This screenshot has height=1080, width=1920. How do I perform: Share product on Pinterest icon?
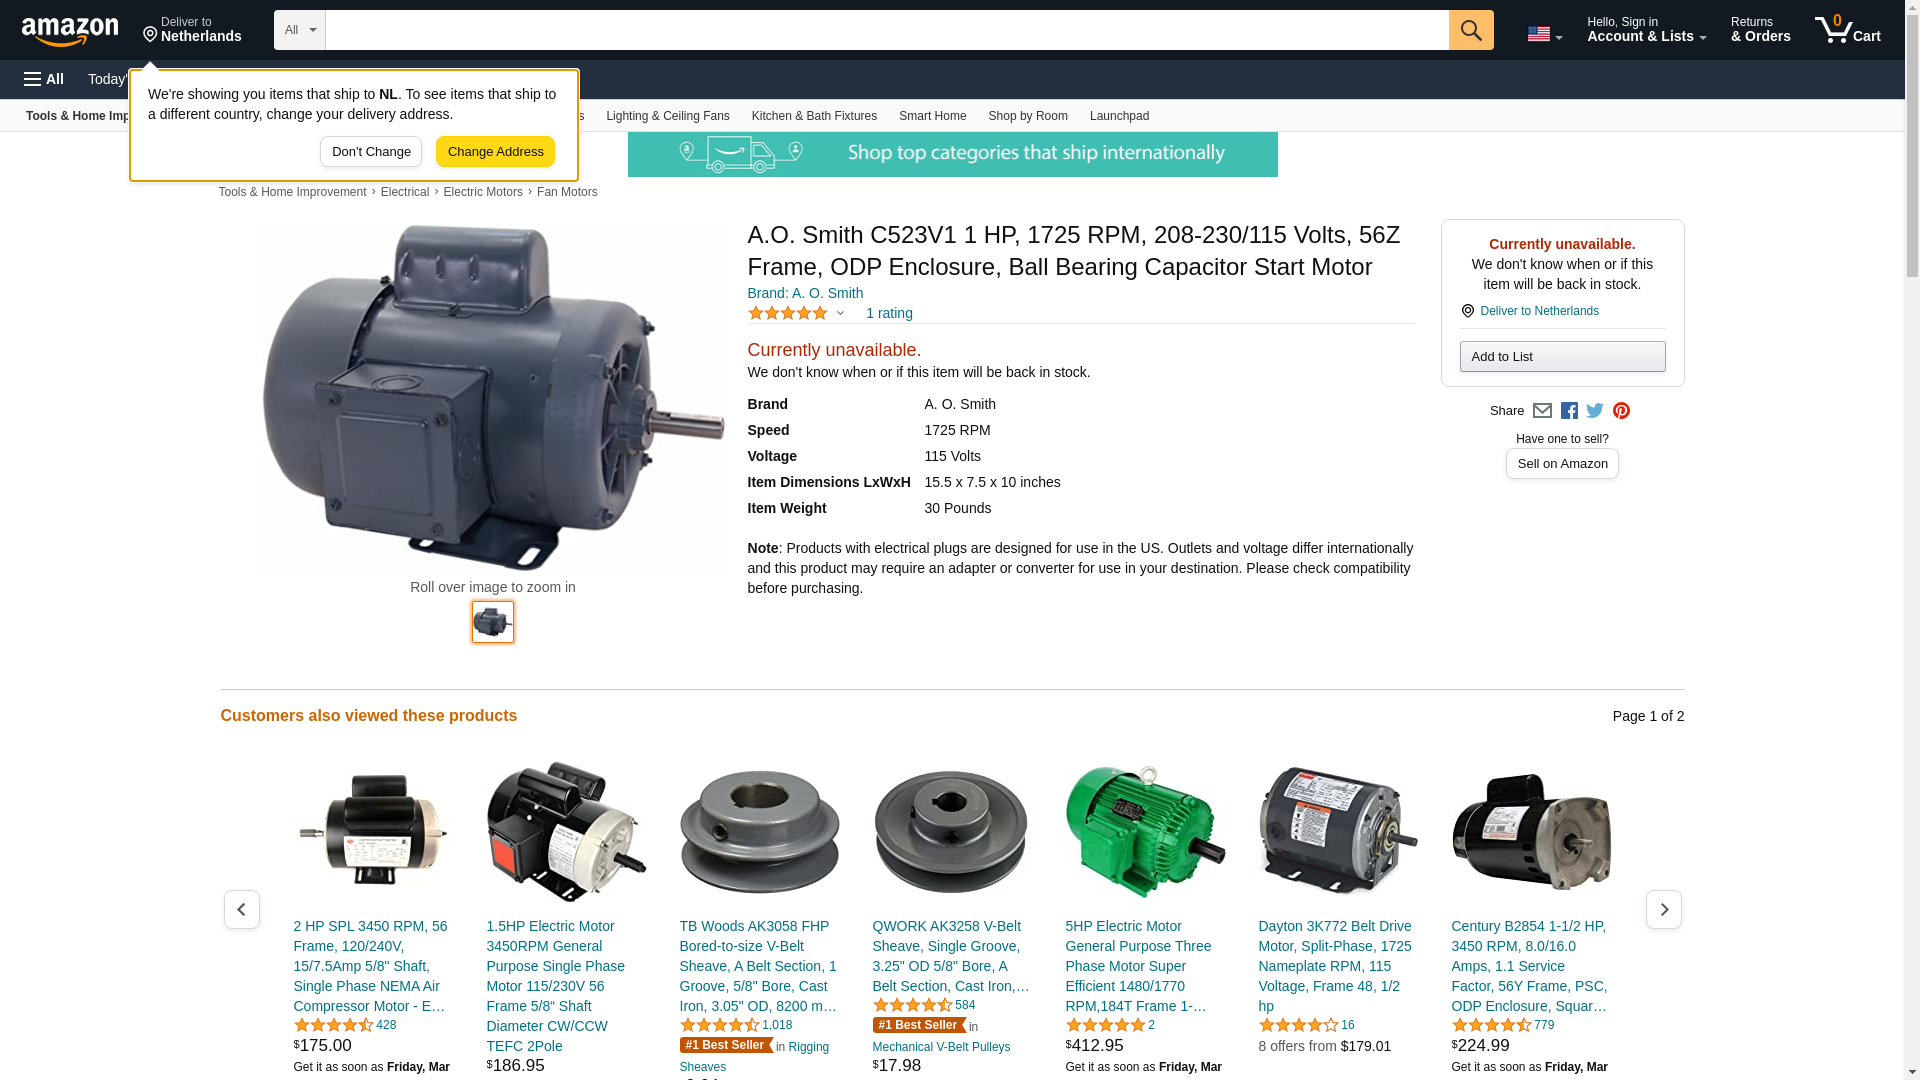click(x=1621, y=411)
